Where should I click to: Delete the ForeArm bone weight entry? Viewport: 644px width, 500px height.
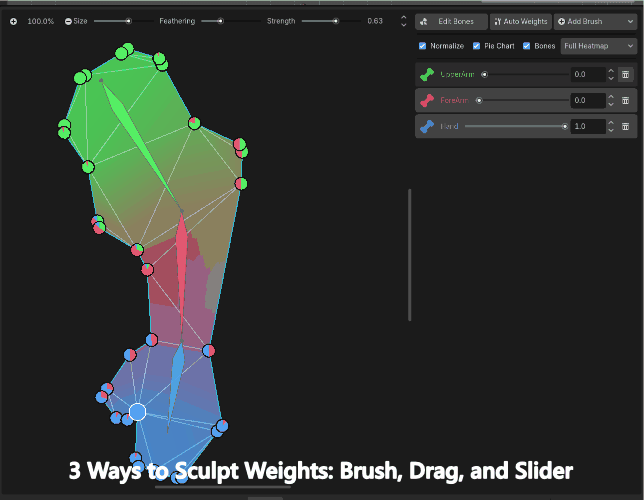coord(625,100)
